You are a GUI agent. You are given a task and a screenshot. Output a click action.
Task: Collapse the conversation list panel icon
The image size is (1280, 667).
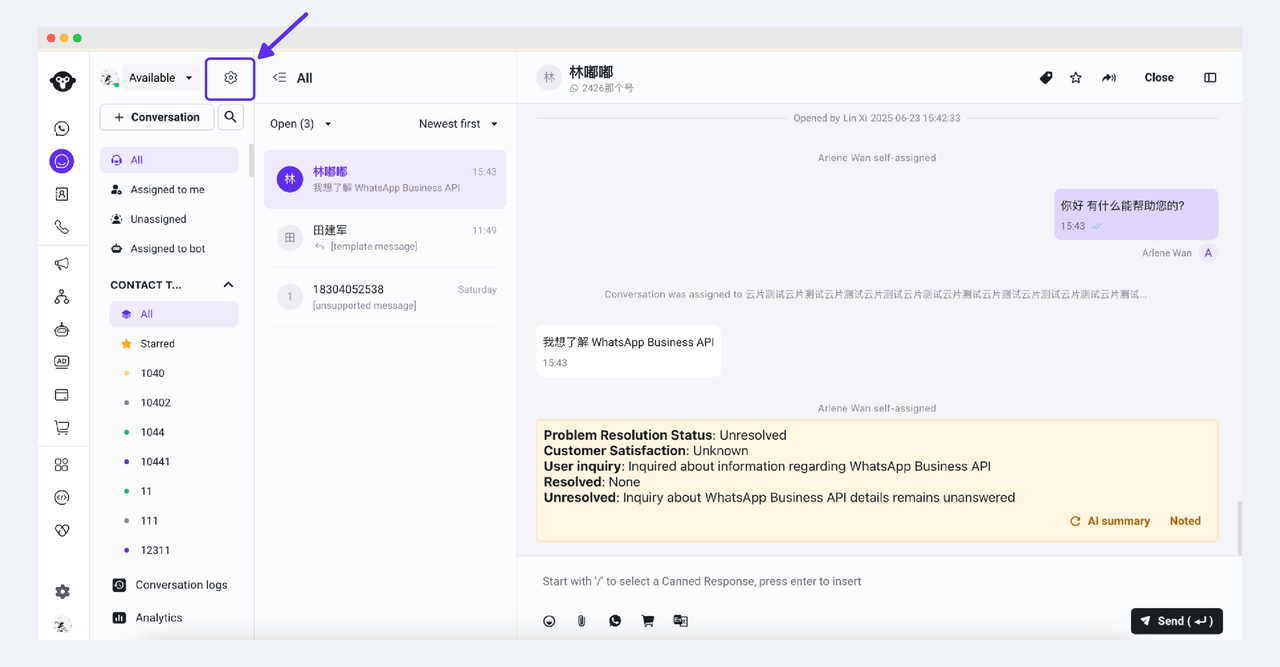(280, 78)
